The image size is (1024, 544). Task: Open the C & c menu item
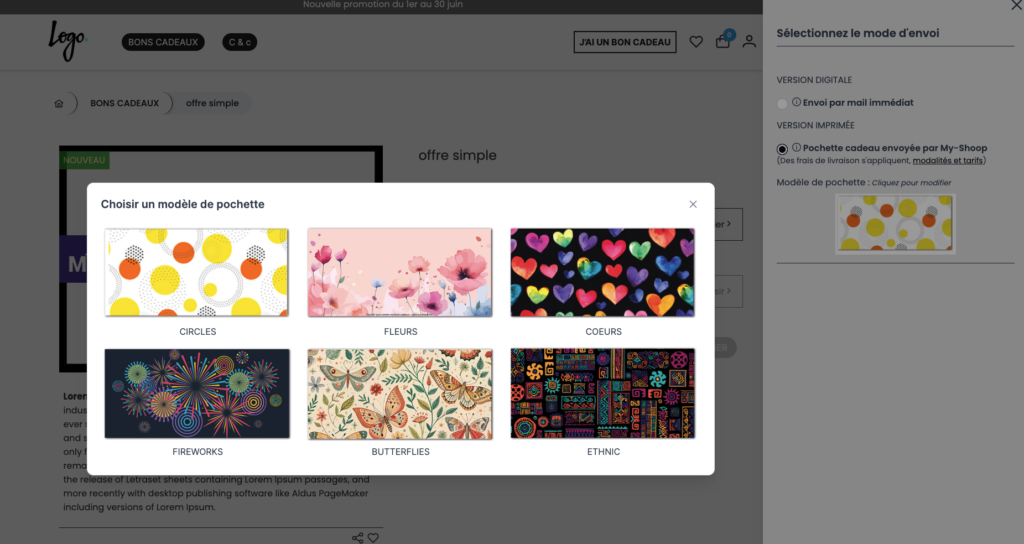240,42
